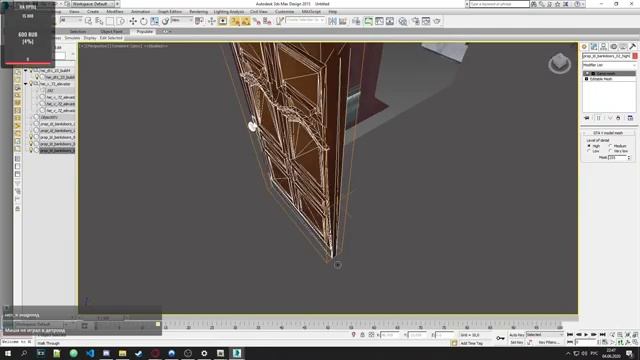Click the Select by Name icon
Screen dimensions: 640x360
[x=99, y=21]
